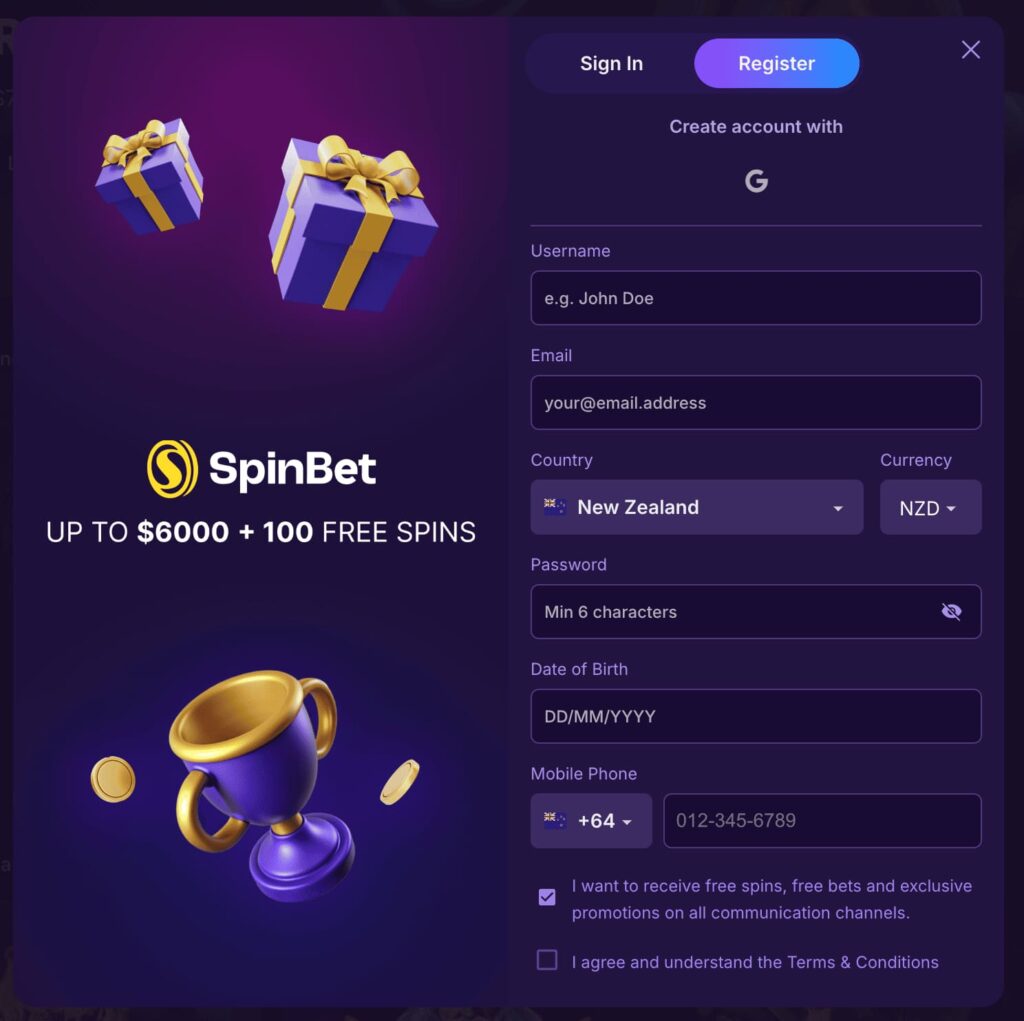Click the SpinBet logo

[x=262, y=468]
